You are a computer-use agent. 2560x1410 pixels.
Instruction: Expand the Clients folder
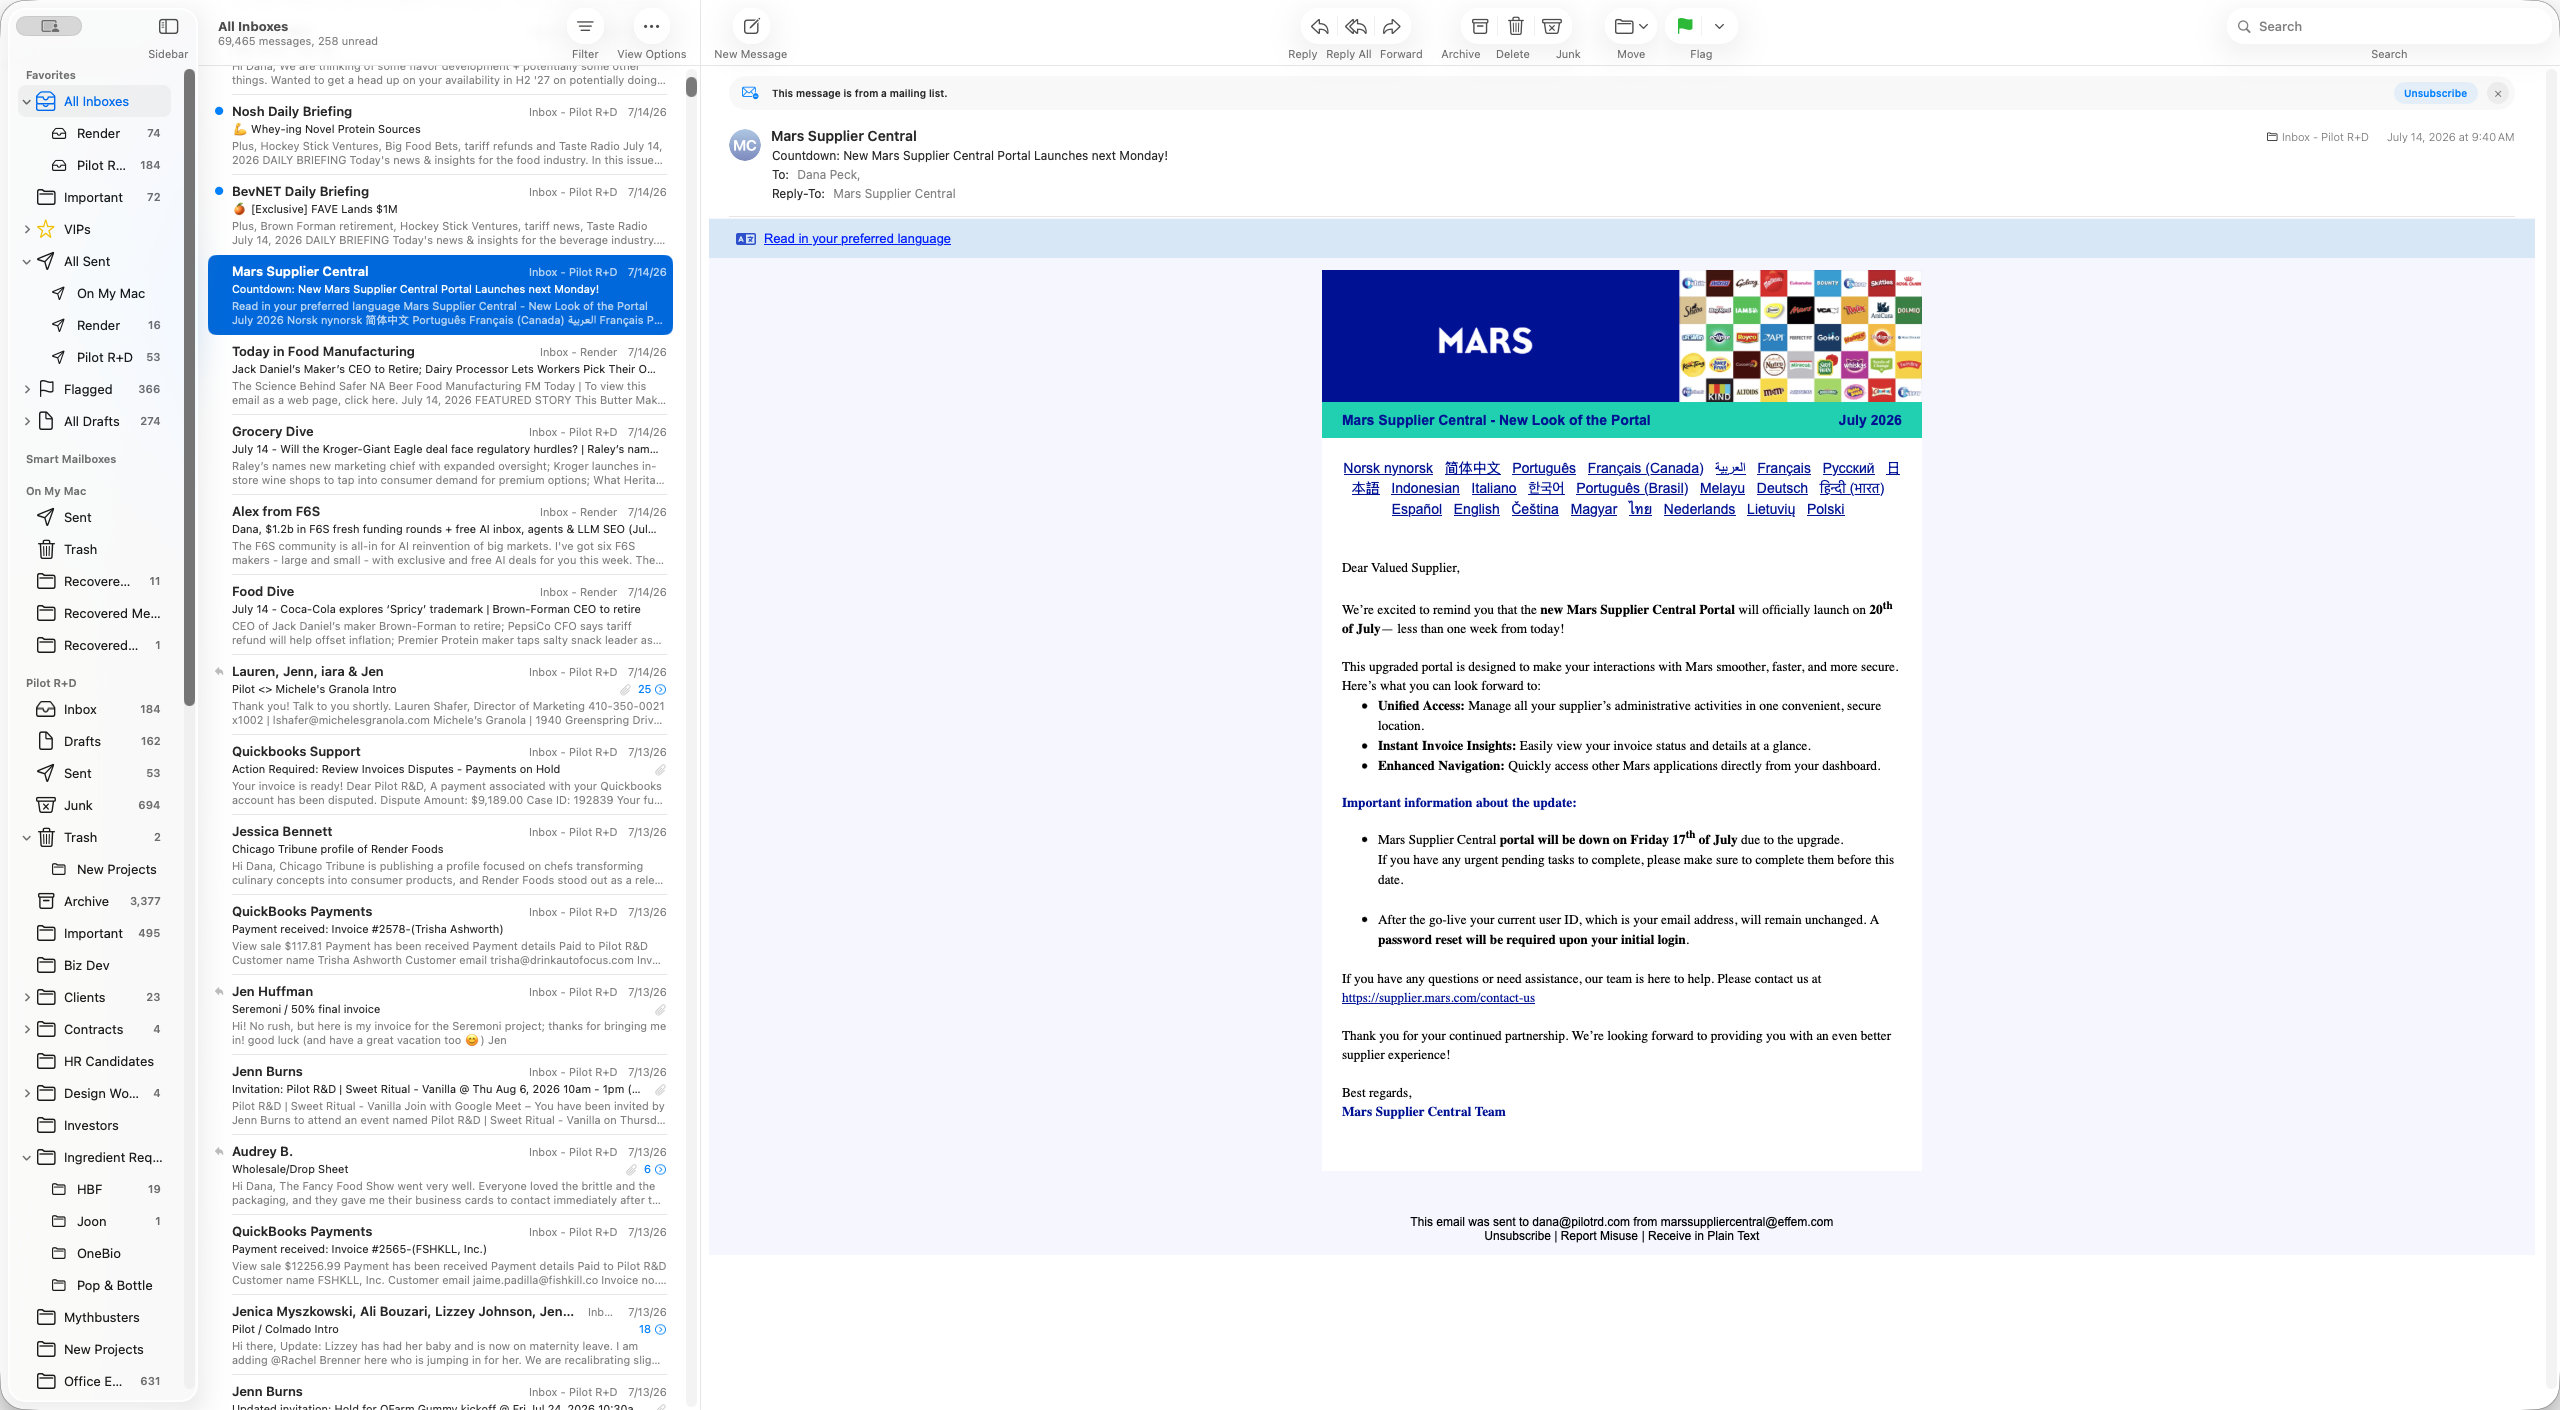pos(27,998)
